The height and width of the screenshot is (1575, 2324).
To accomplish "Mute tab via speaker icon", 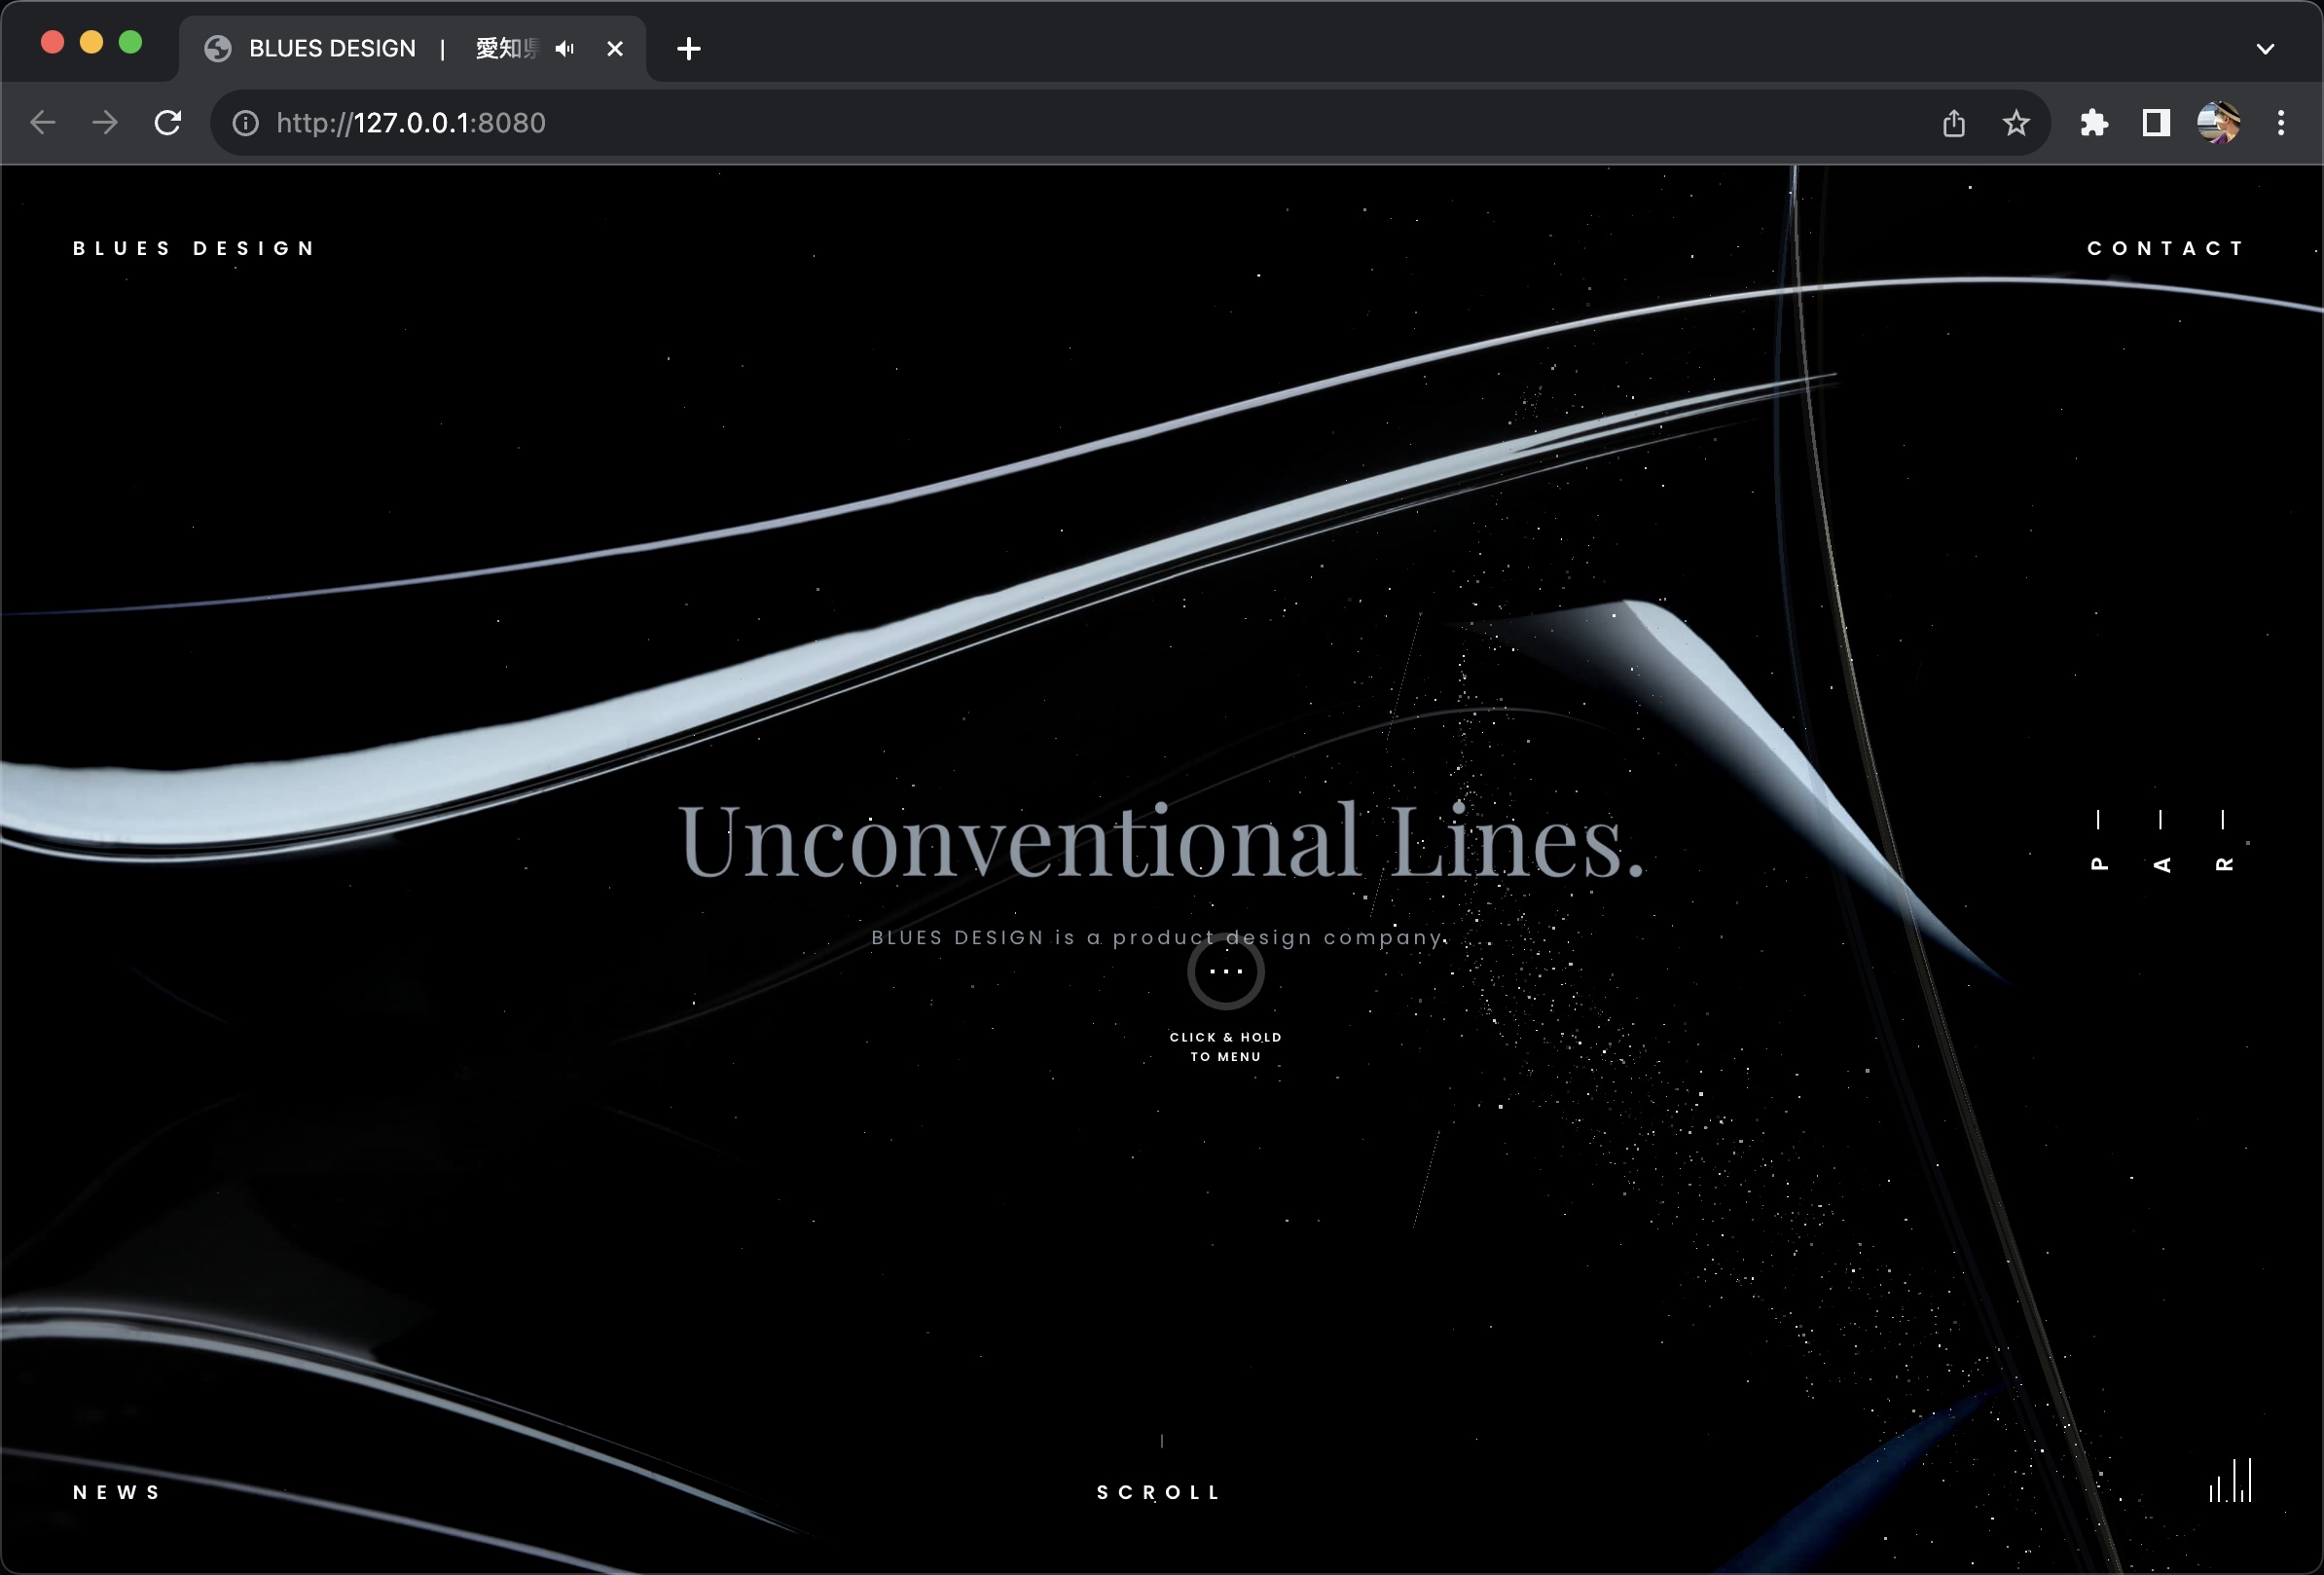I will pyautogui.click(x=565, y=48).
